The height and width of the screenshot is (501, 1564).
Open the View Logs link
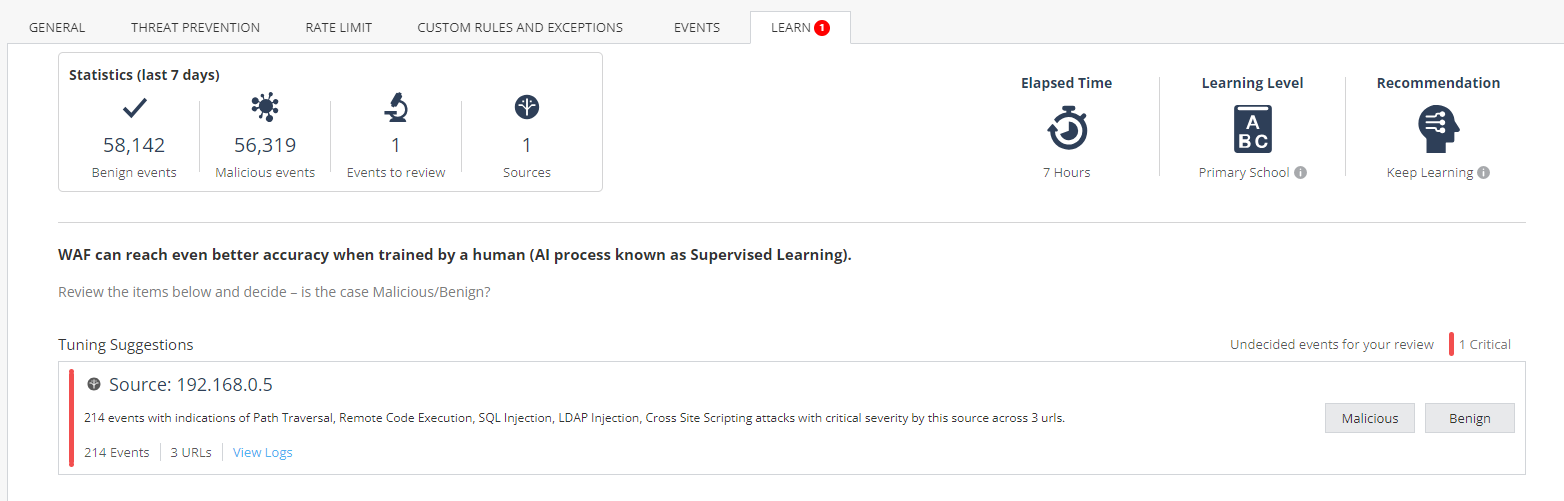pos(263,452)
